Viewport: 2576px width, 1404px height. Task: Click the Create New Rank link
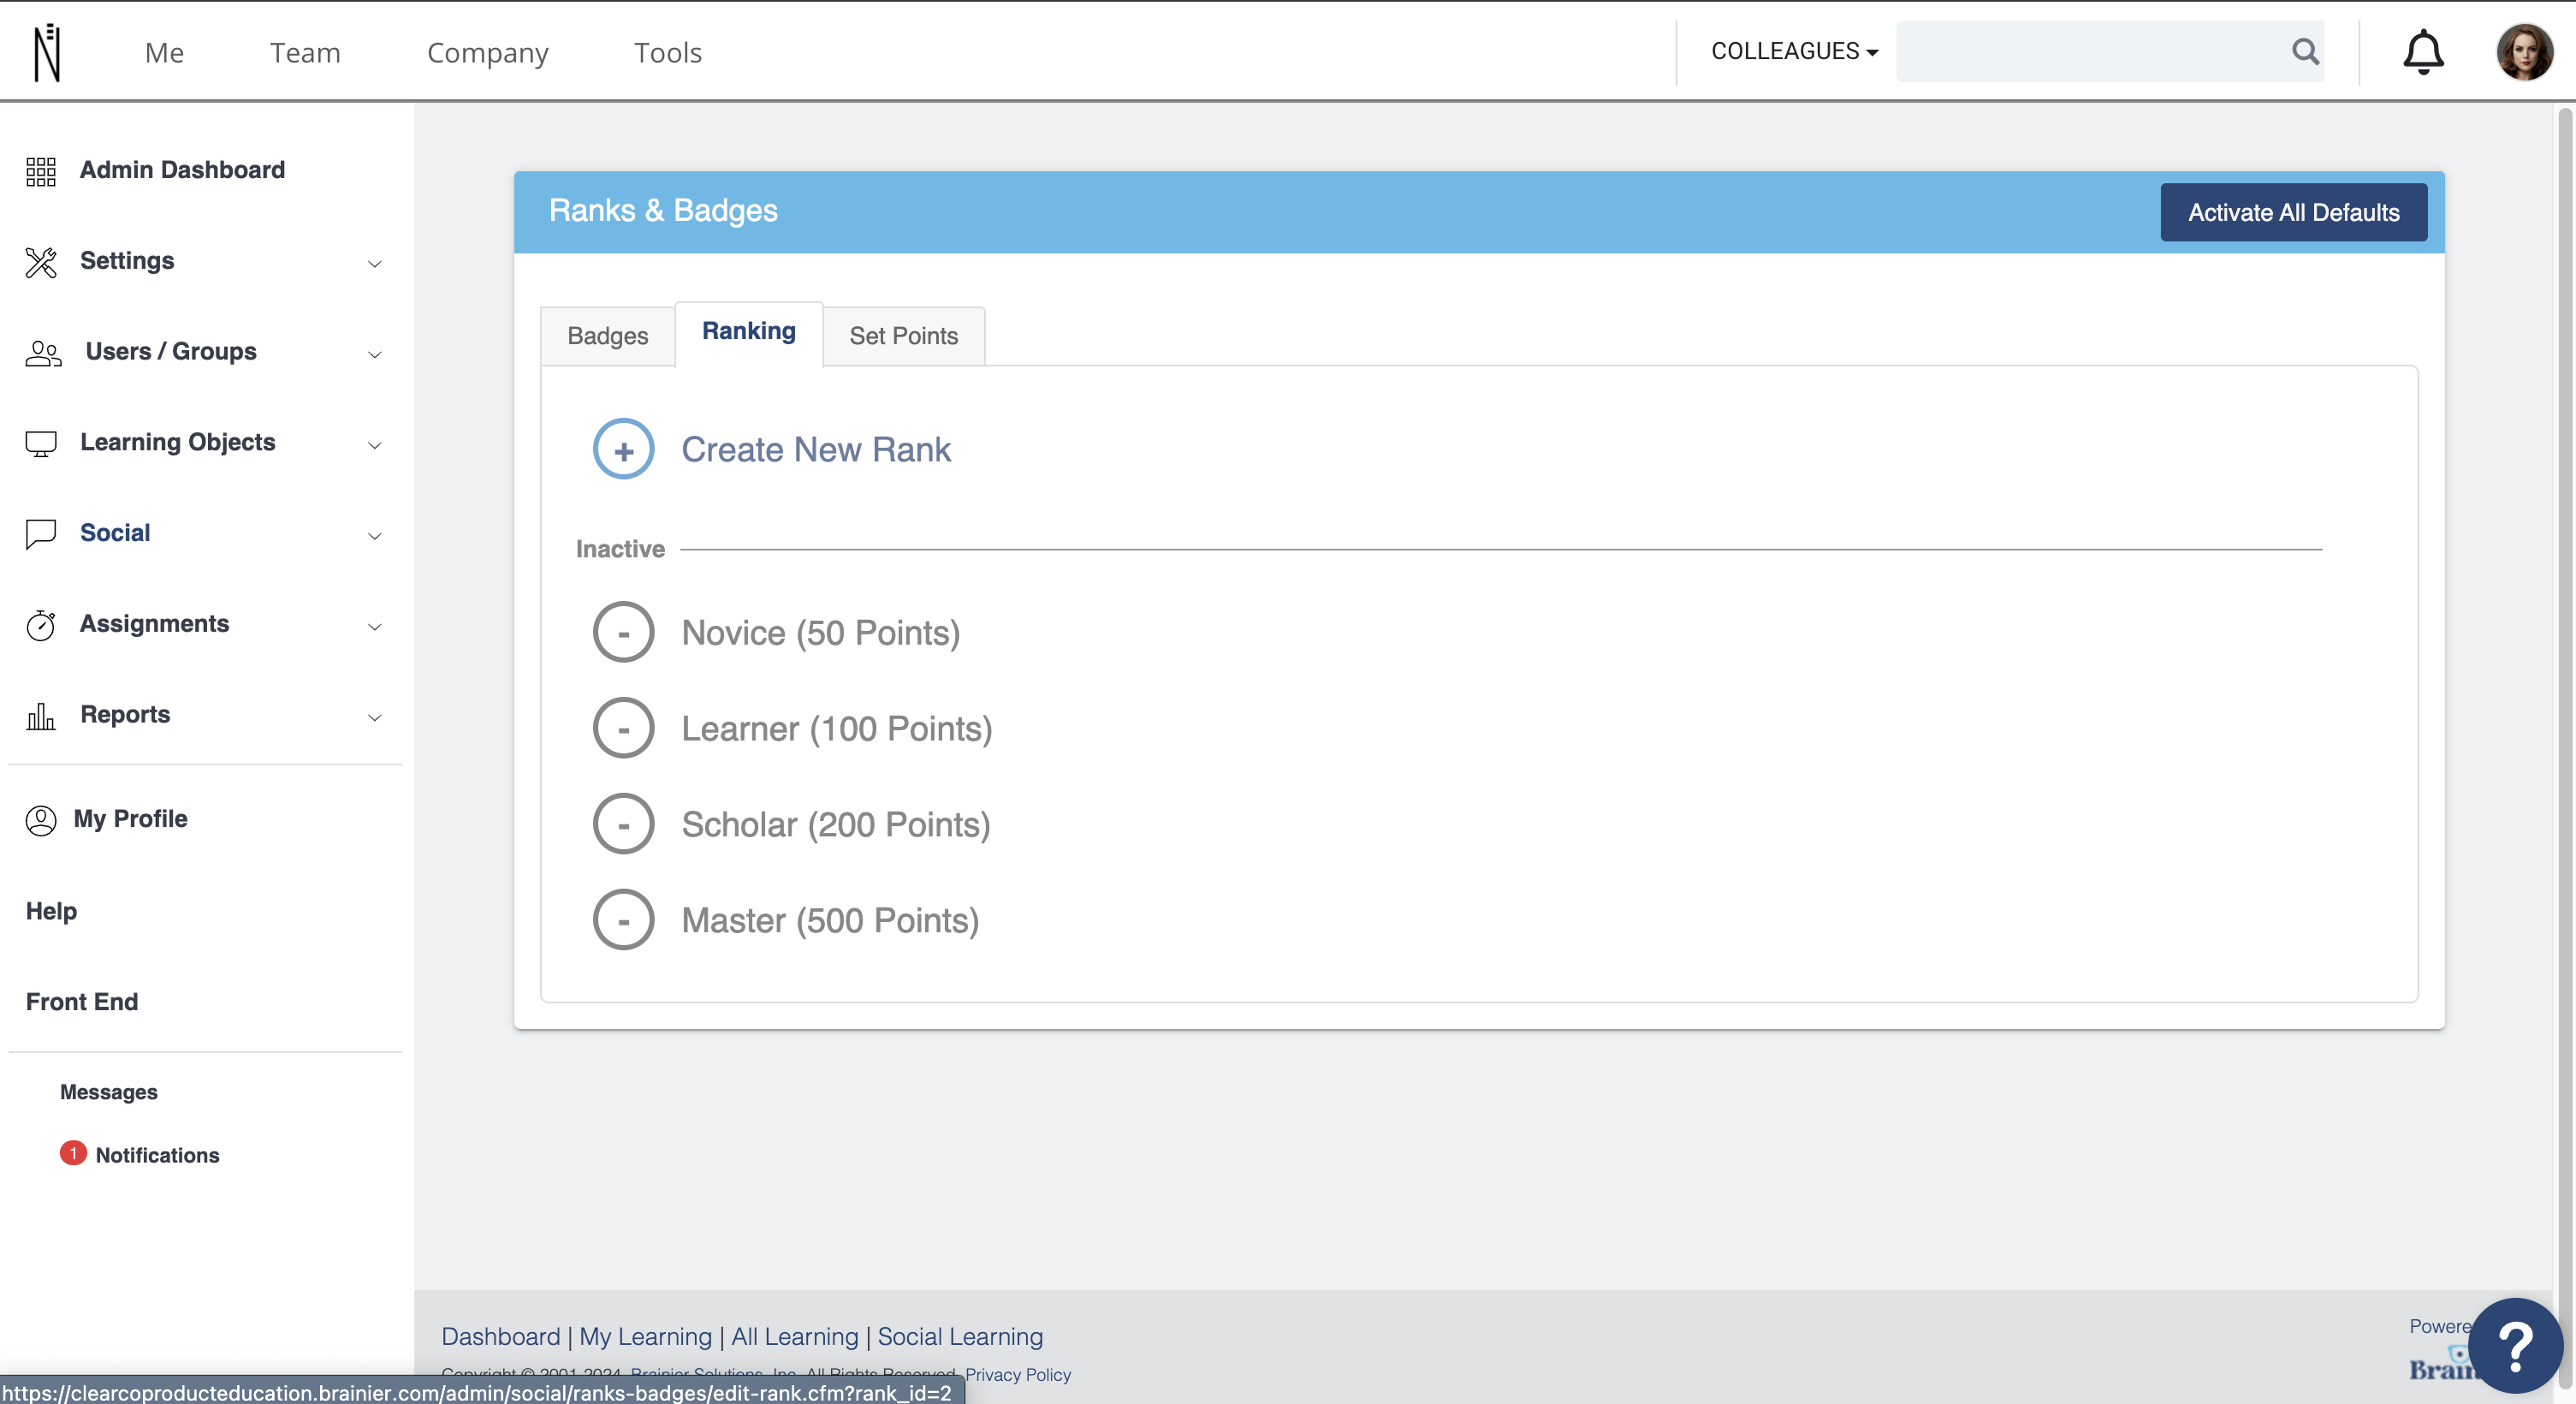(816, 450)
